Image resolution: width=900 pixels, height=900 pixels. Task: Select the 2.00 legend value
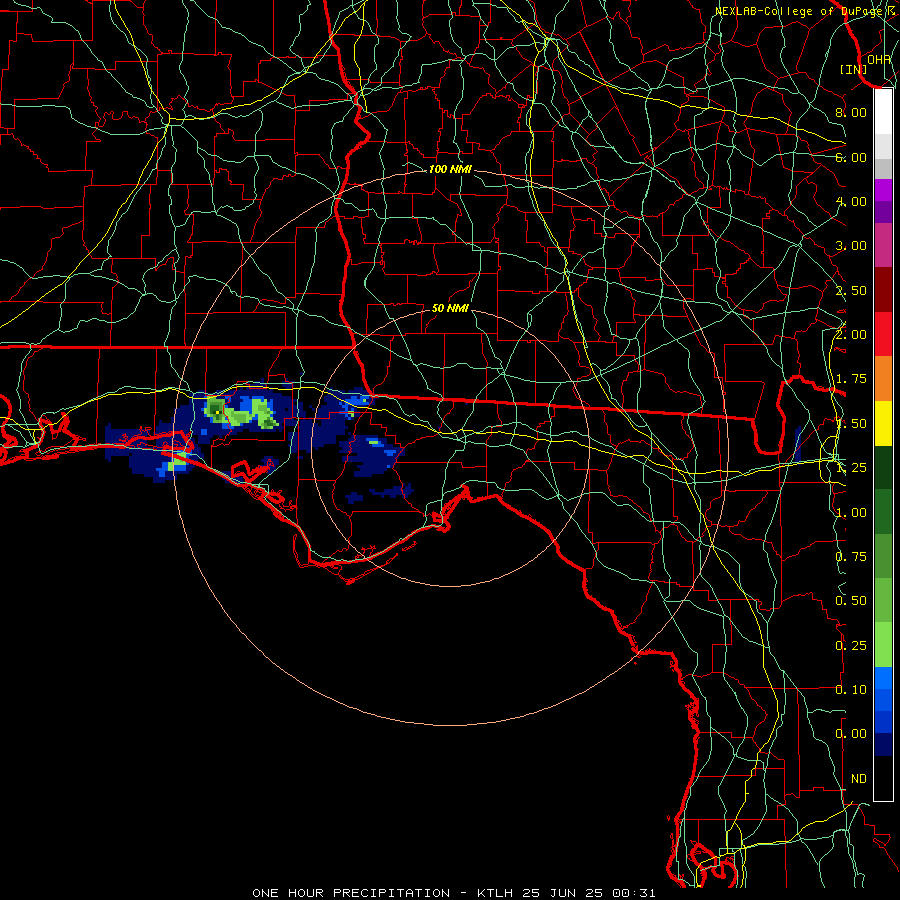[851, 335]
